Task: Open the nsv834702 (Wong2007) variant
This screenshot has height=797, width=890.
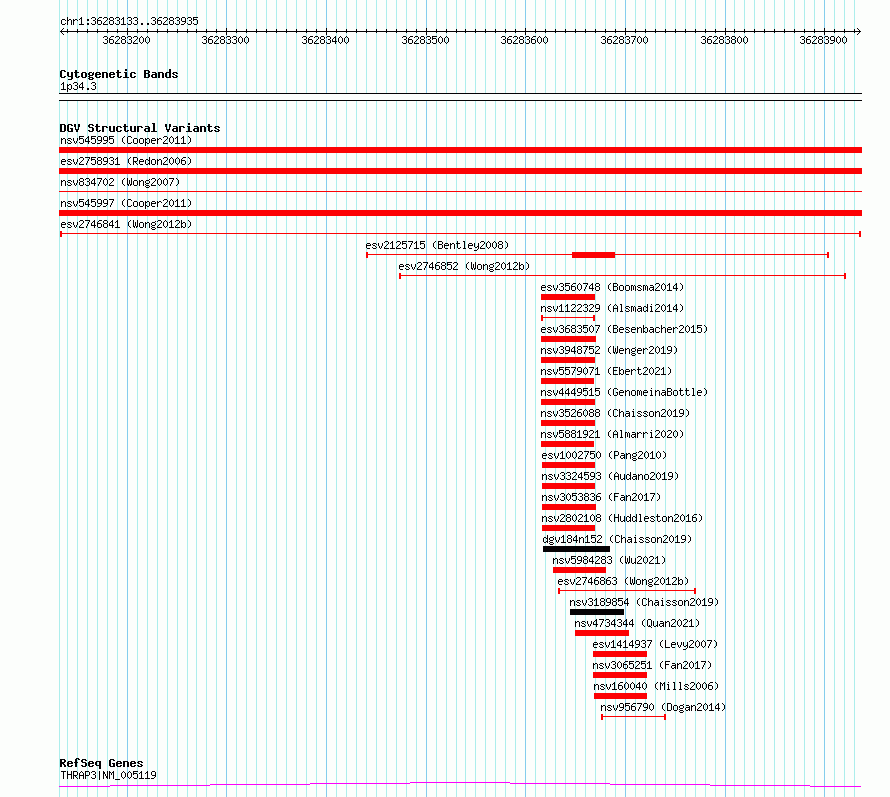Action: click(x=120, y=182)
